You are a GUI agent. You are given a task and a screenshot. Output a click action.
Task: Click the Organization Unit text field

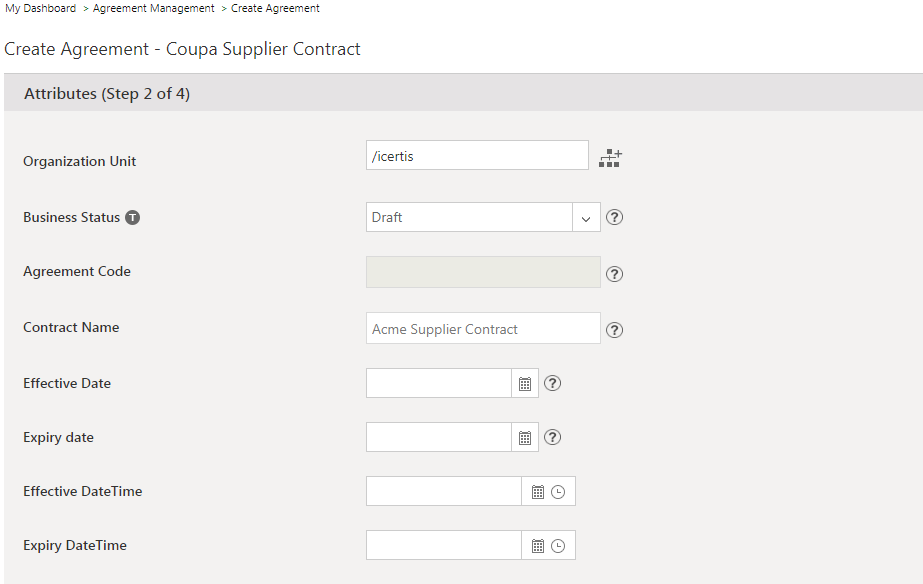pos(477,156)
